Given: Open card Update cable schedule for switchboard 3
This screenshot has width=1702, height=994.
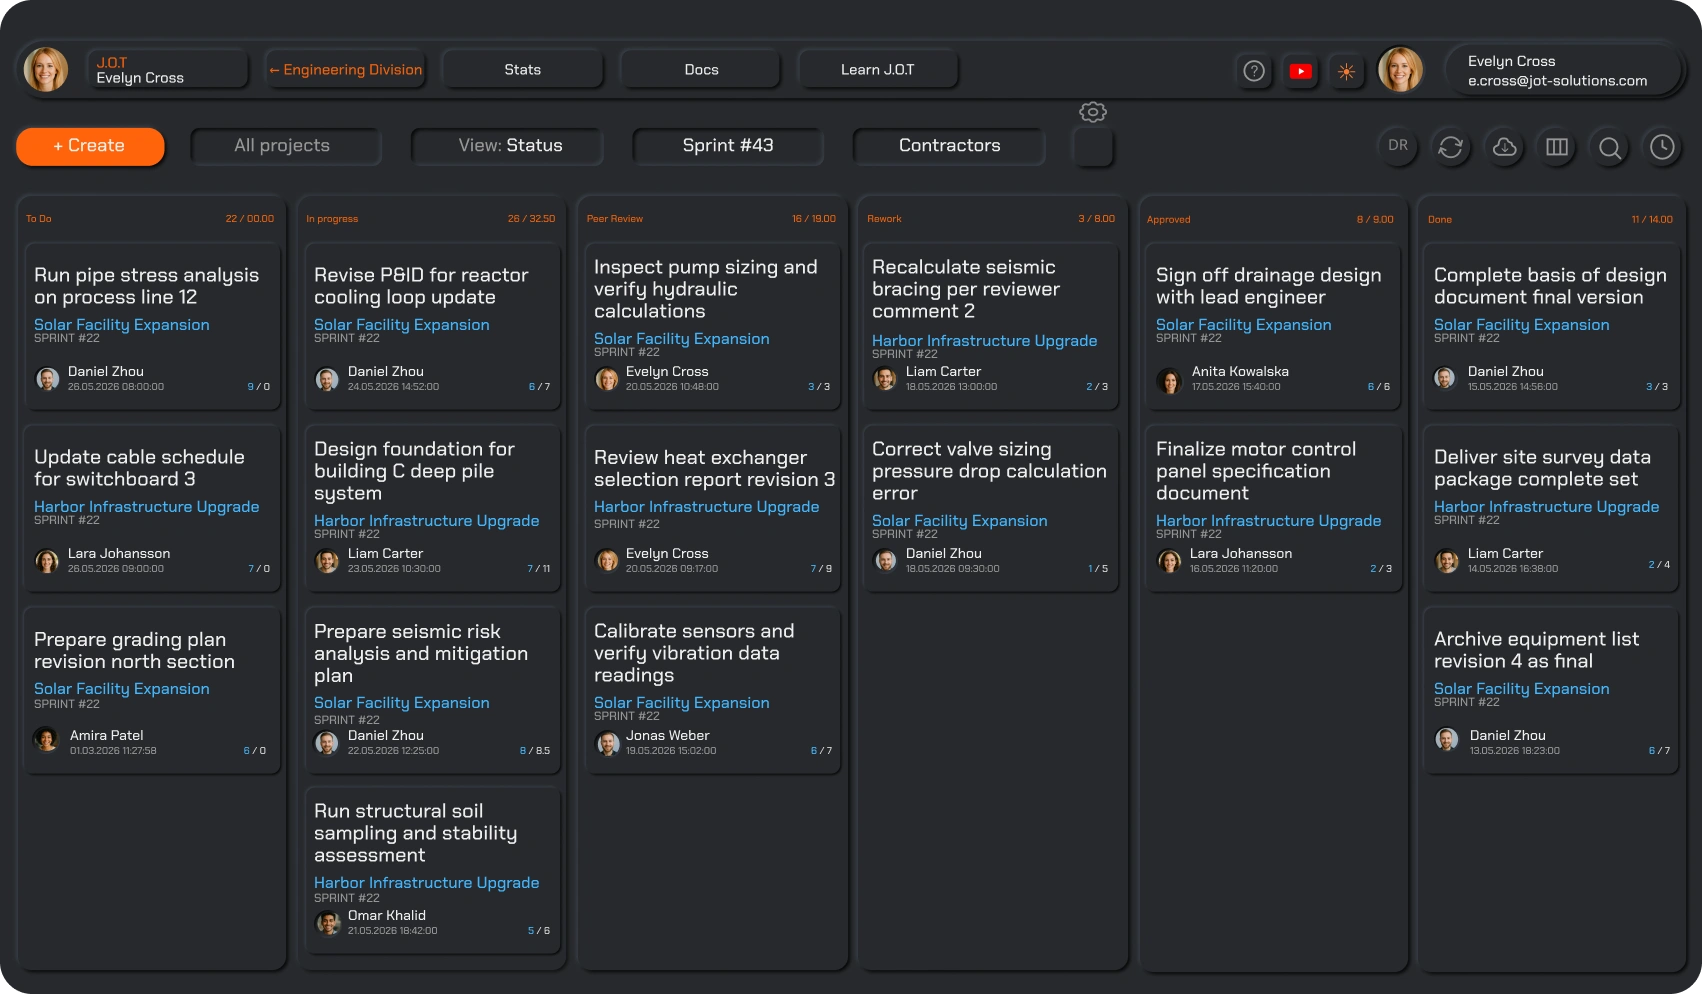Looking at the screenshot, I should coord(152,509).
